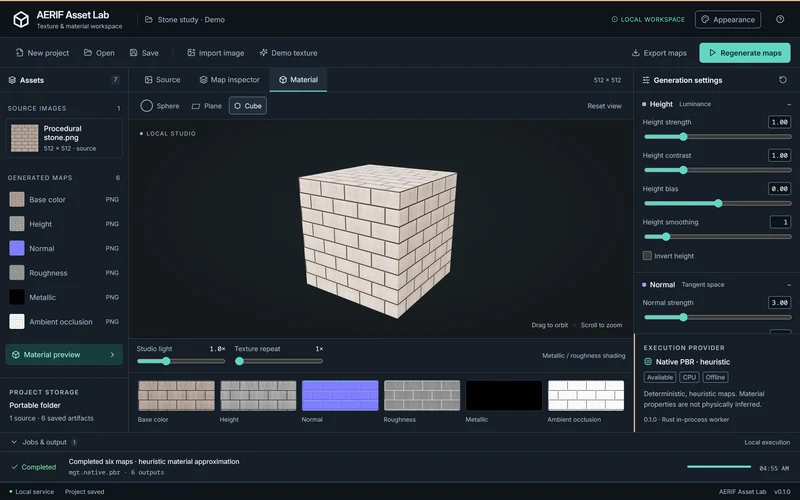
Task: Click the Height strength value field
Action: click(780, 122)
